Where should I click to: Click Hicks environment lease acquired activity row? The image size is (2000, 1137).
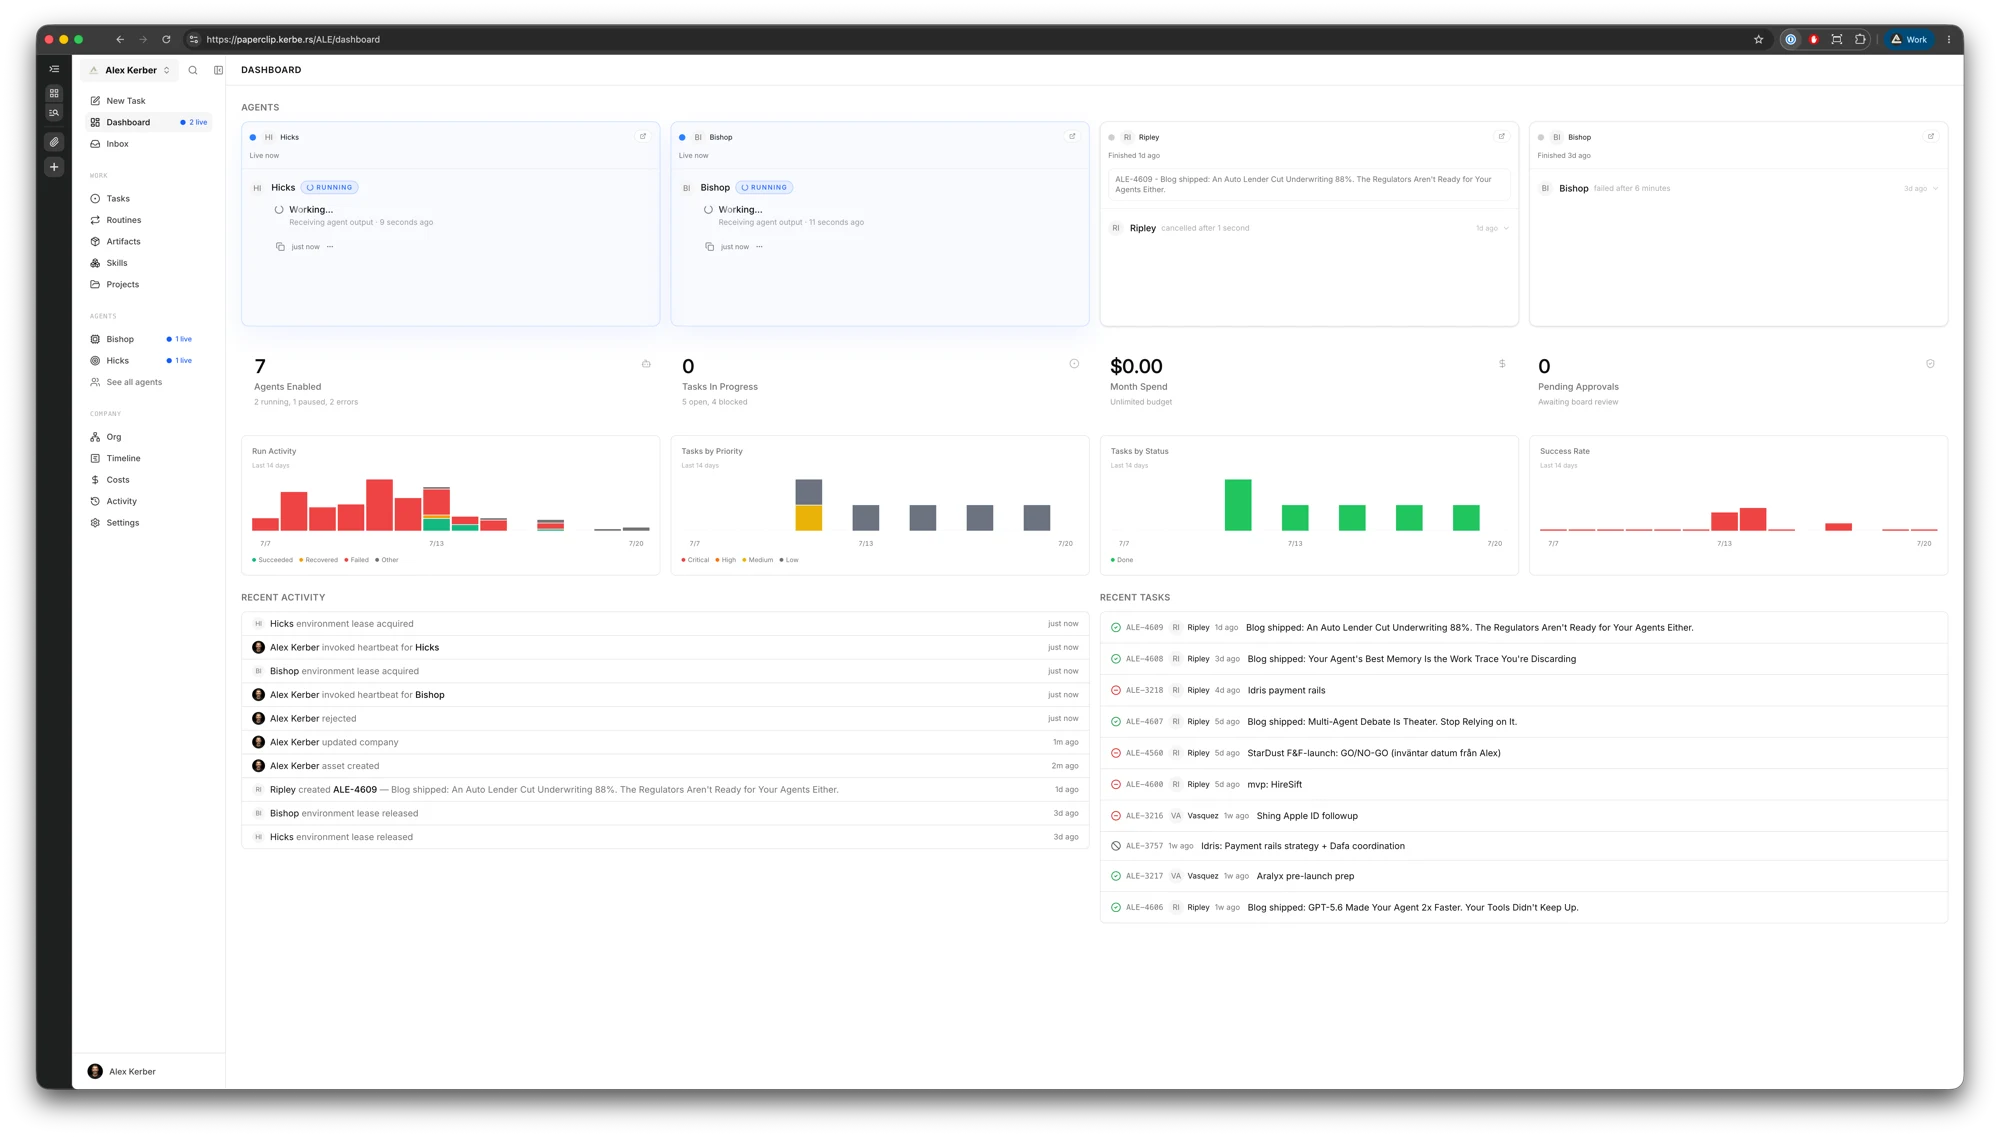pyautogui.click(x=665, y=624)
